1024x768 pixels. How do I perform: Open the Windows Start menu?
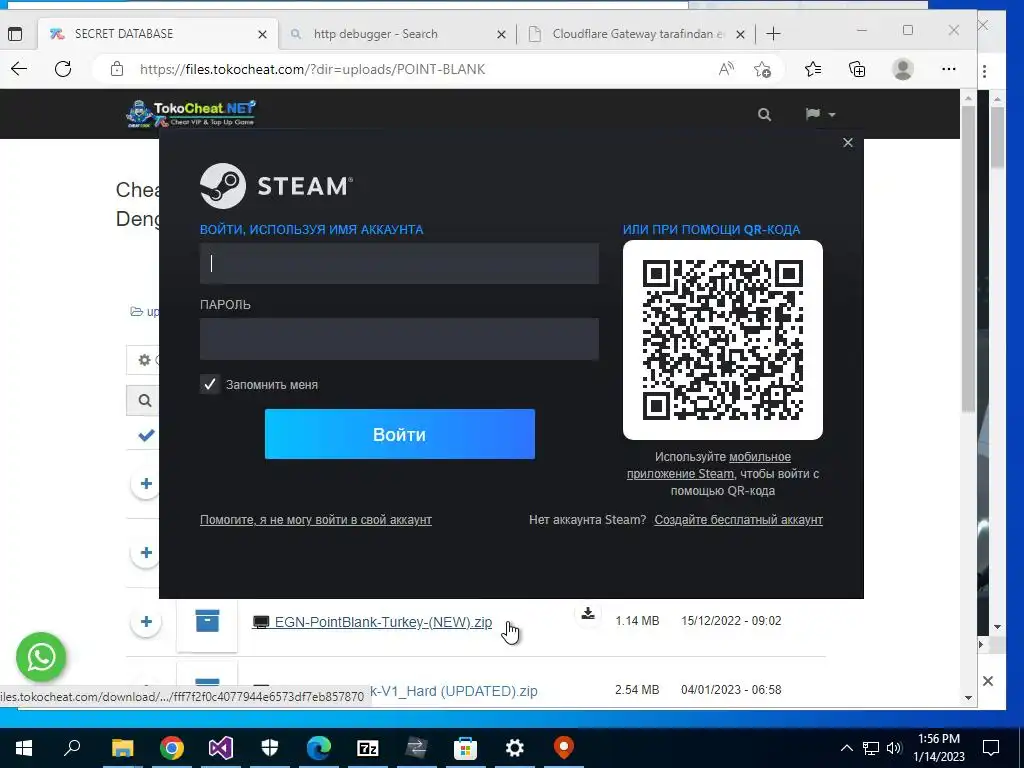[x=24, y=748]
